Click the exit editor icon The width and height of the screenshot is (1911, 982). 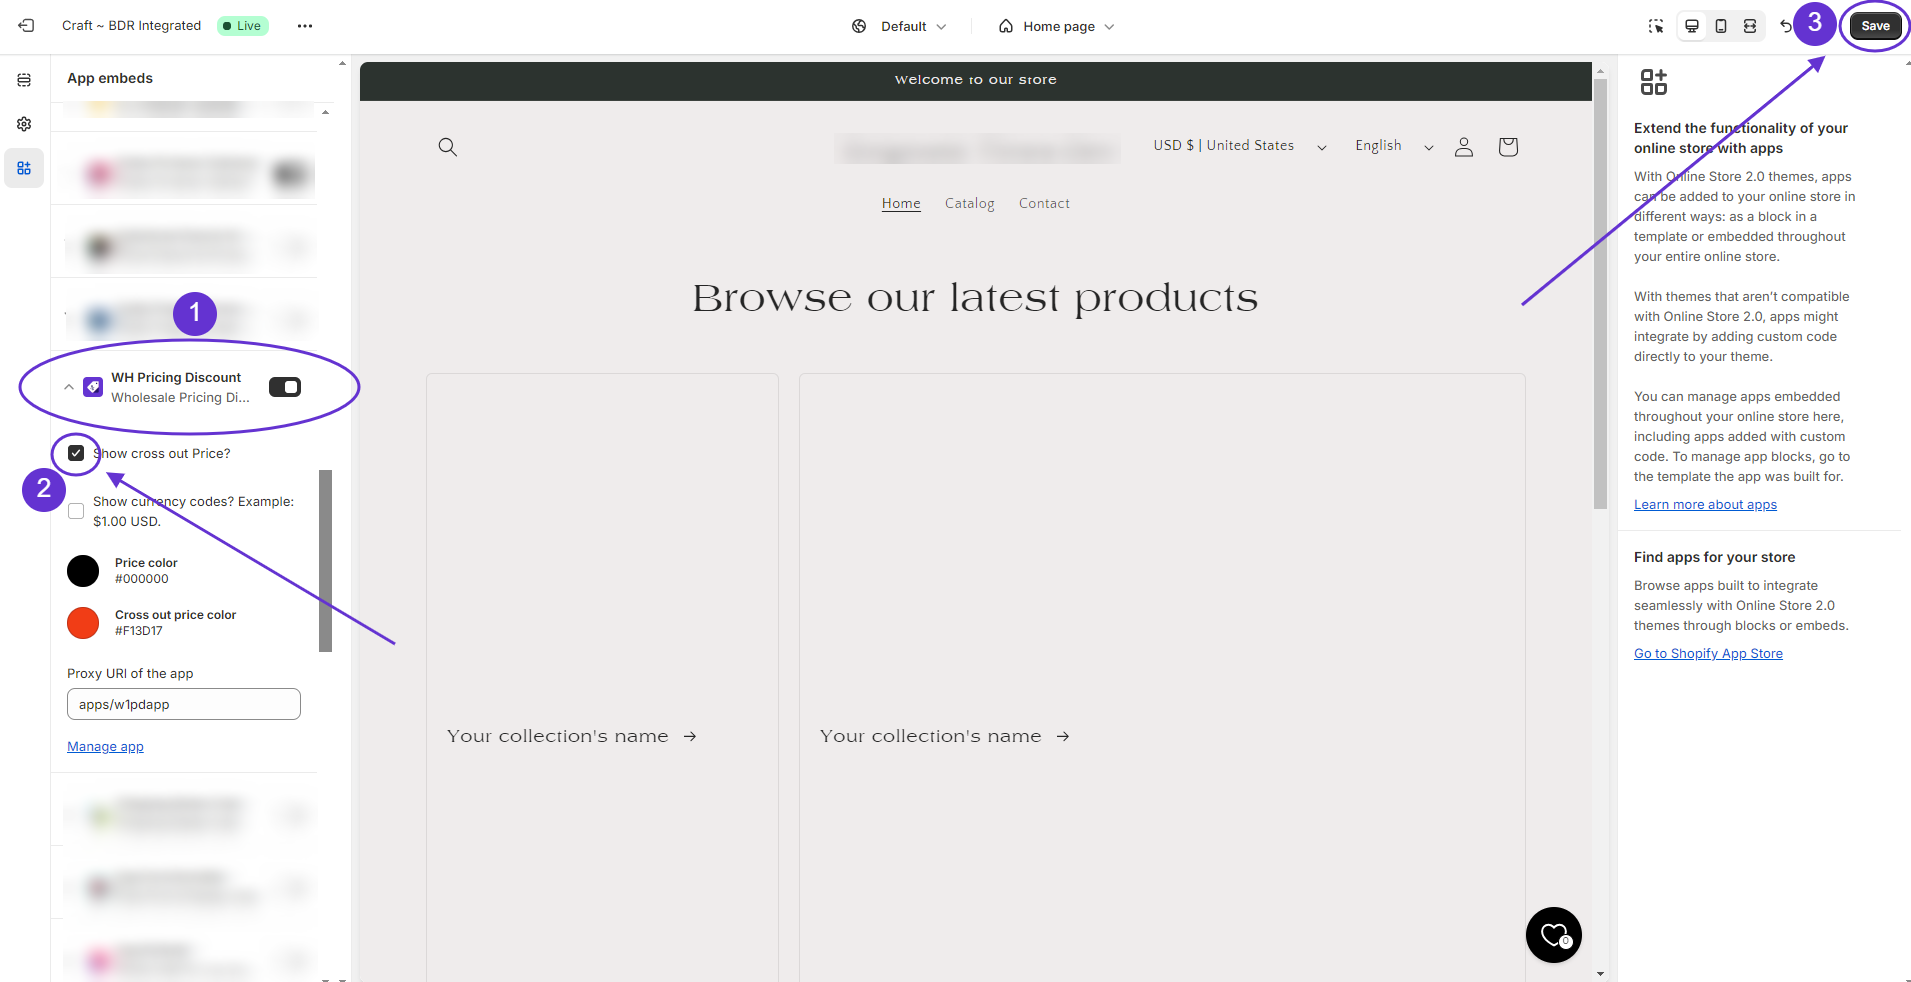pyautogui.click(x=27, y=26)
